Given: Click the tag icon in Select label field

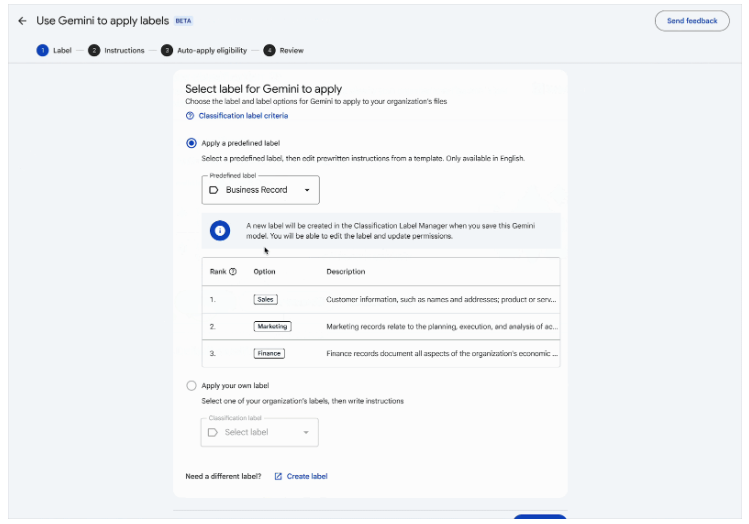Looking at the screenshot, I should (x=213, y=432).
